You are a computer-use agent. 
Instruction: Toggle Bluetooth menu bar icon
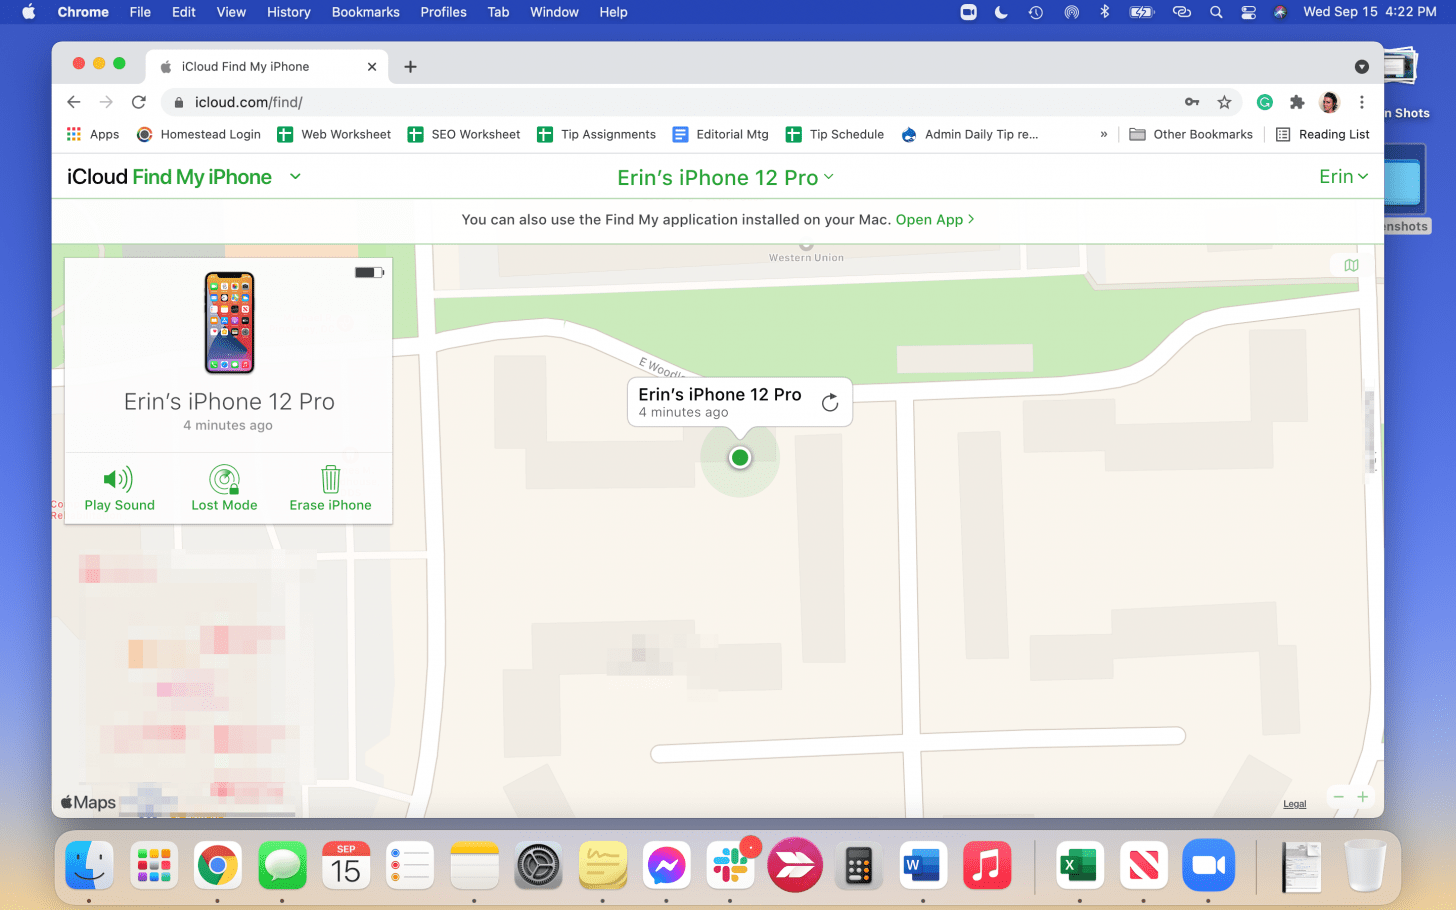tap(1104, 12)
